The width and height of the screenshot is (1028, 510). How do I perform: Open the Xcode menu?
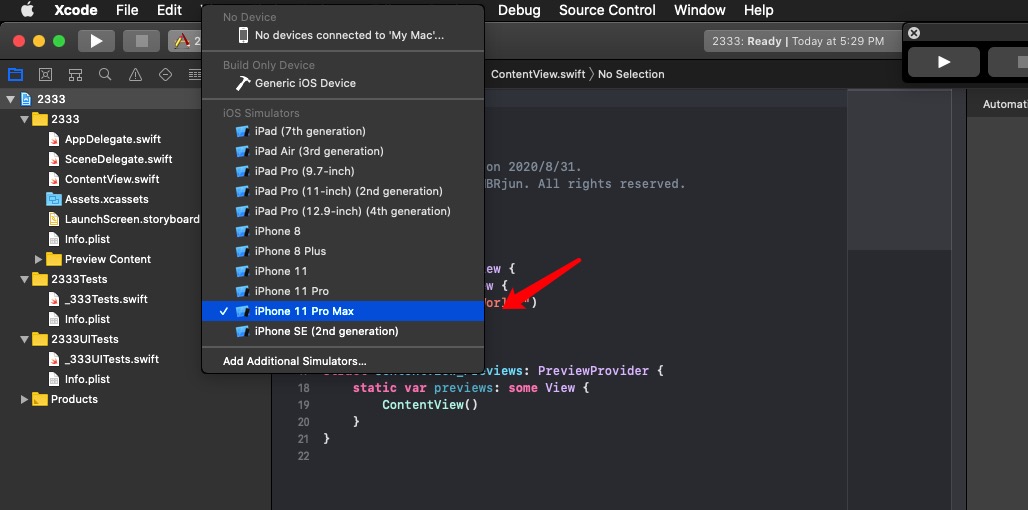point(75,10)
